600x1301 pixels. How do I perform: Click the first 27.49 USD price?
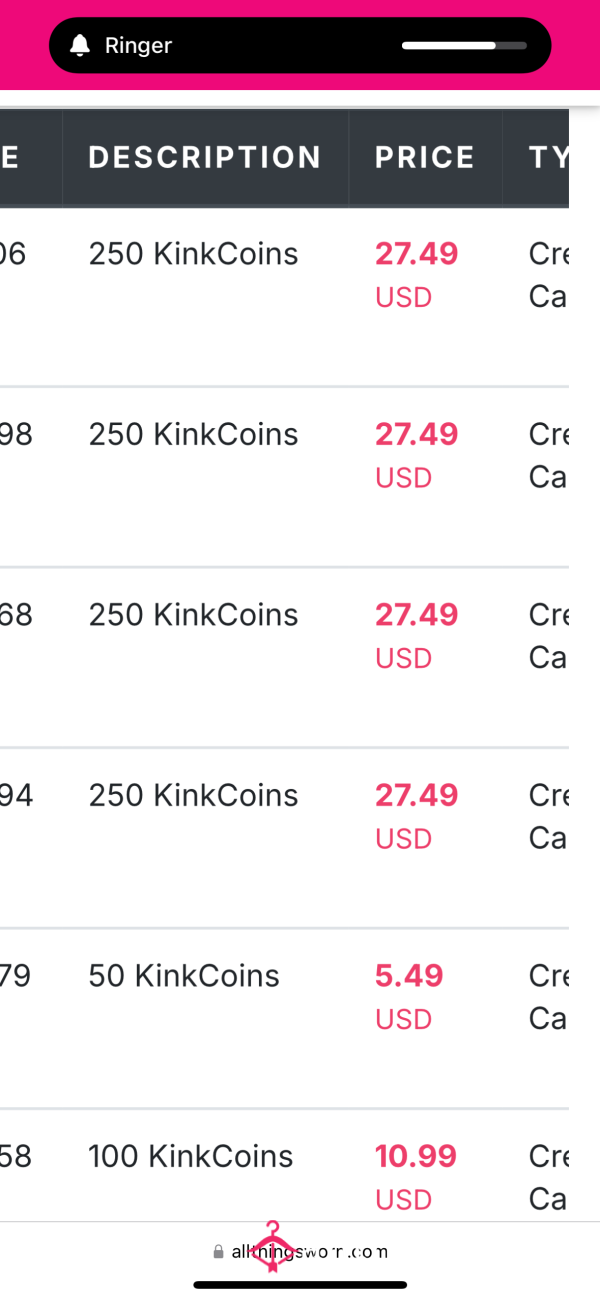coord(417,274)
